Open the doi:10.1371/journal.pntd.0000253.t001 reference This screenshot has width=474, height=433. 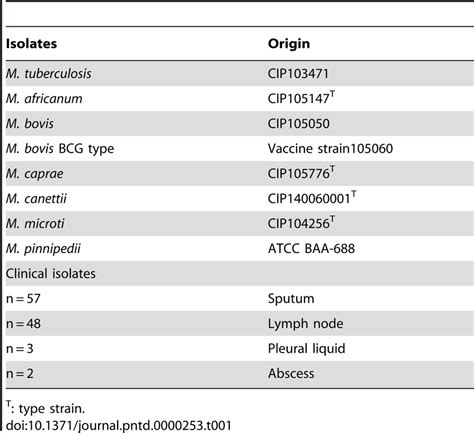pyautogui.click(x=119, y=426)
